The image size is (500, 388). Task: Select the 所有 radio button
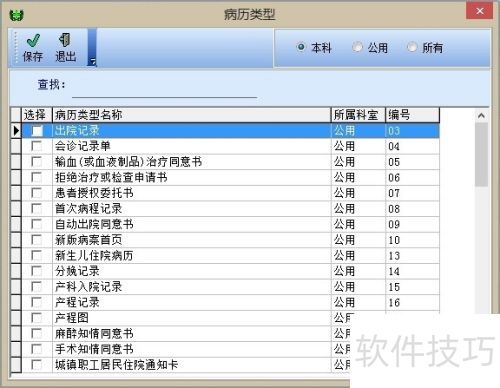[x=412, y=47]
